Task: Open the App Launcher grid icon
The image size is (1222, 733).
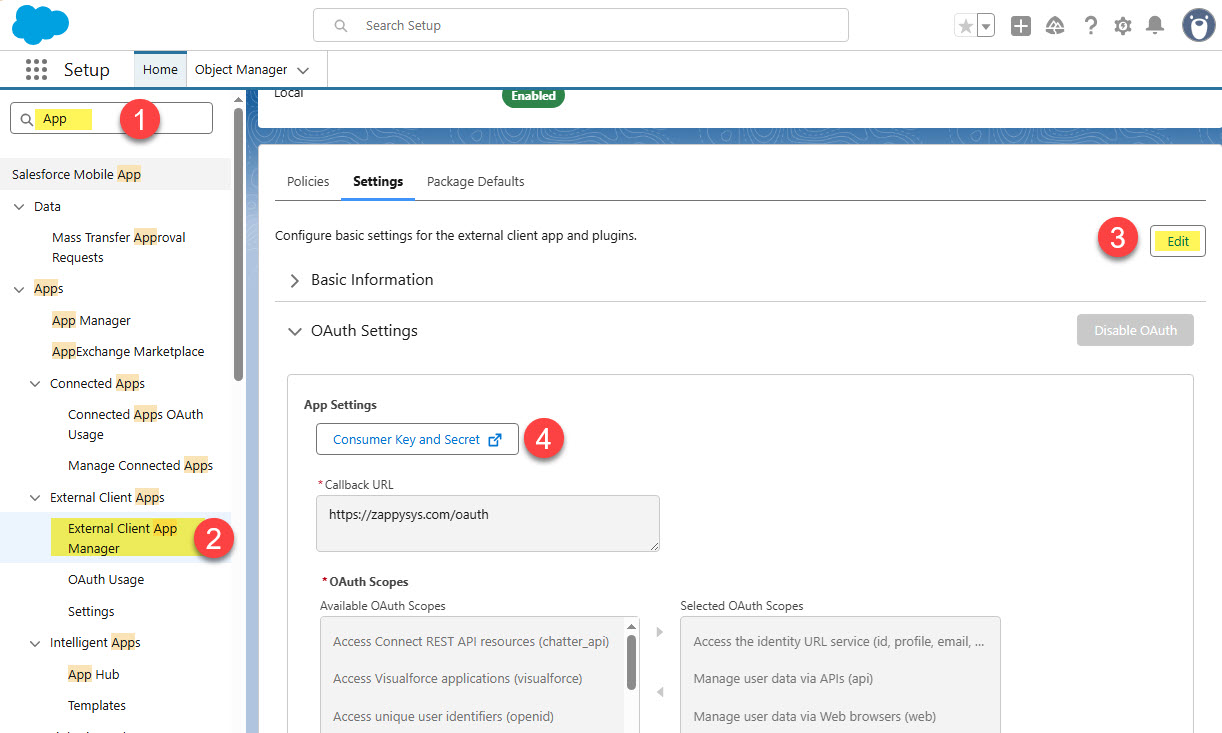Action: pos(36,70)
